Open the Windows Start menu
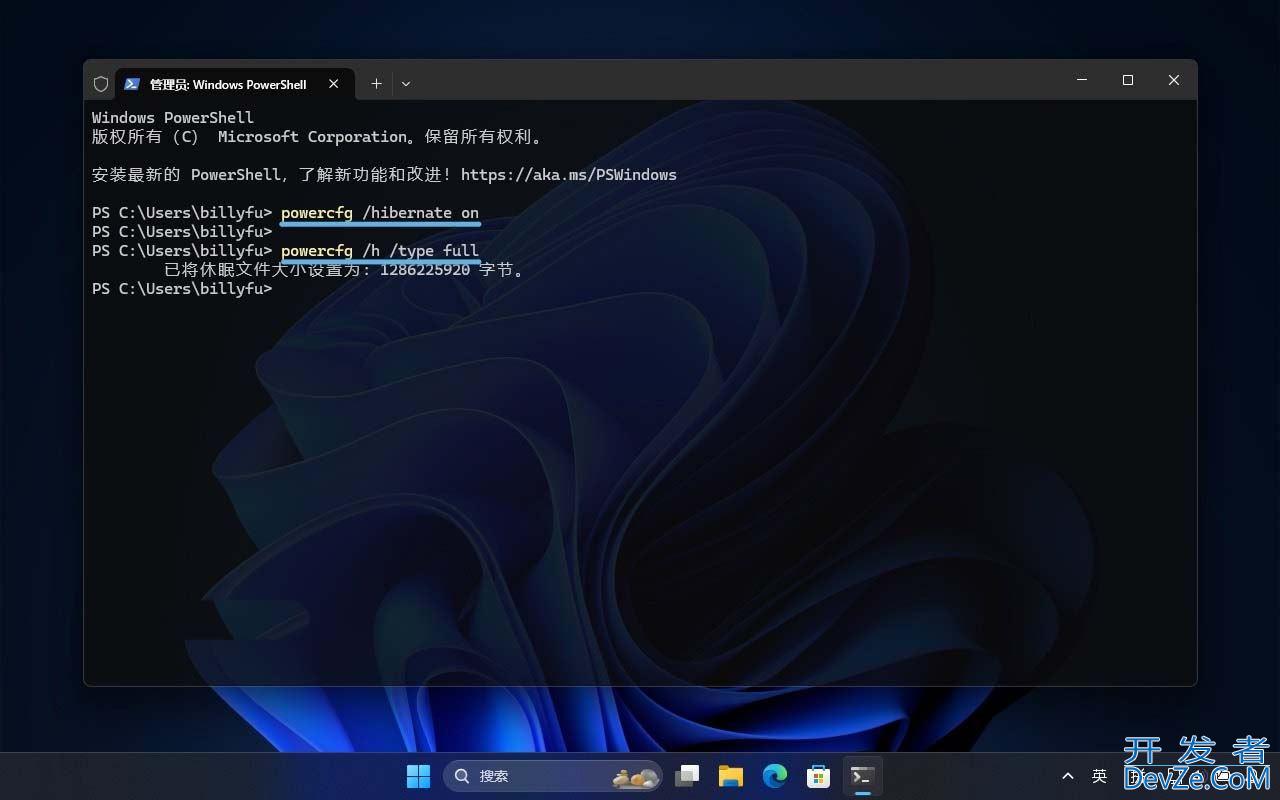 pyautogui.click(x=418, y=776)
